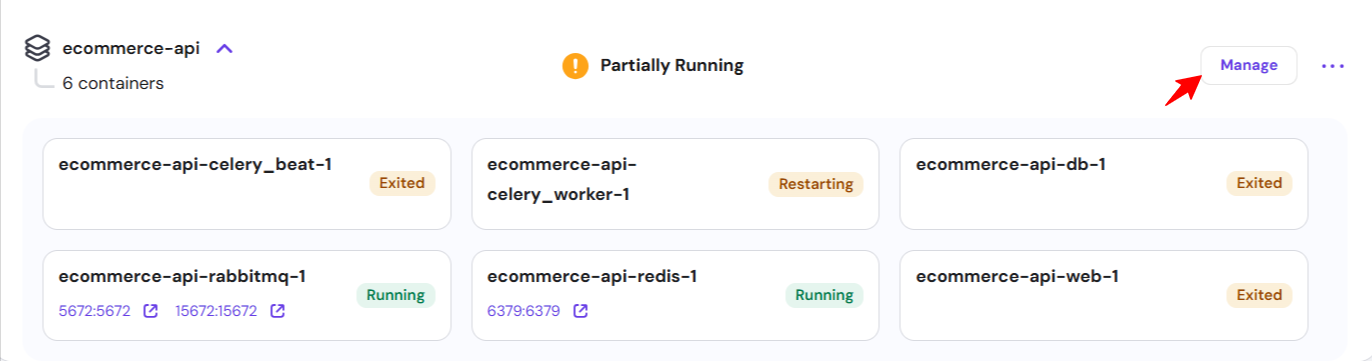Click Restarting badge on celery_worker-1 card
1372x361 pixels.
(x=816, y=184)
